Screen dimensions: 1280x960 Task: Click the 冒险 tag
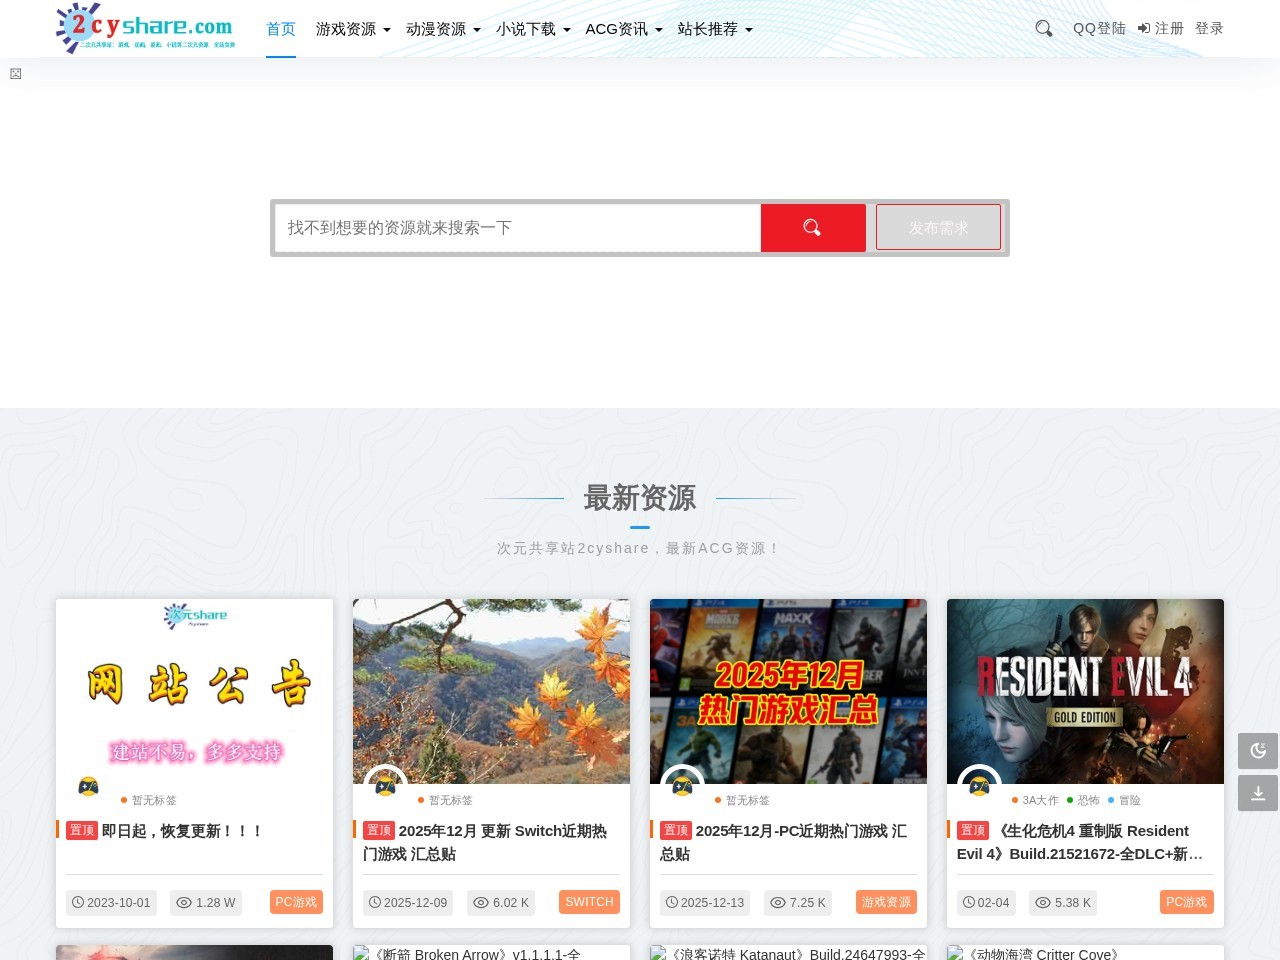(x=1124, y=800)
